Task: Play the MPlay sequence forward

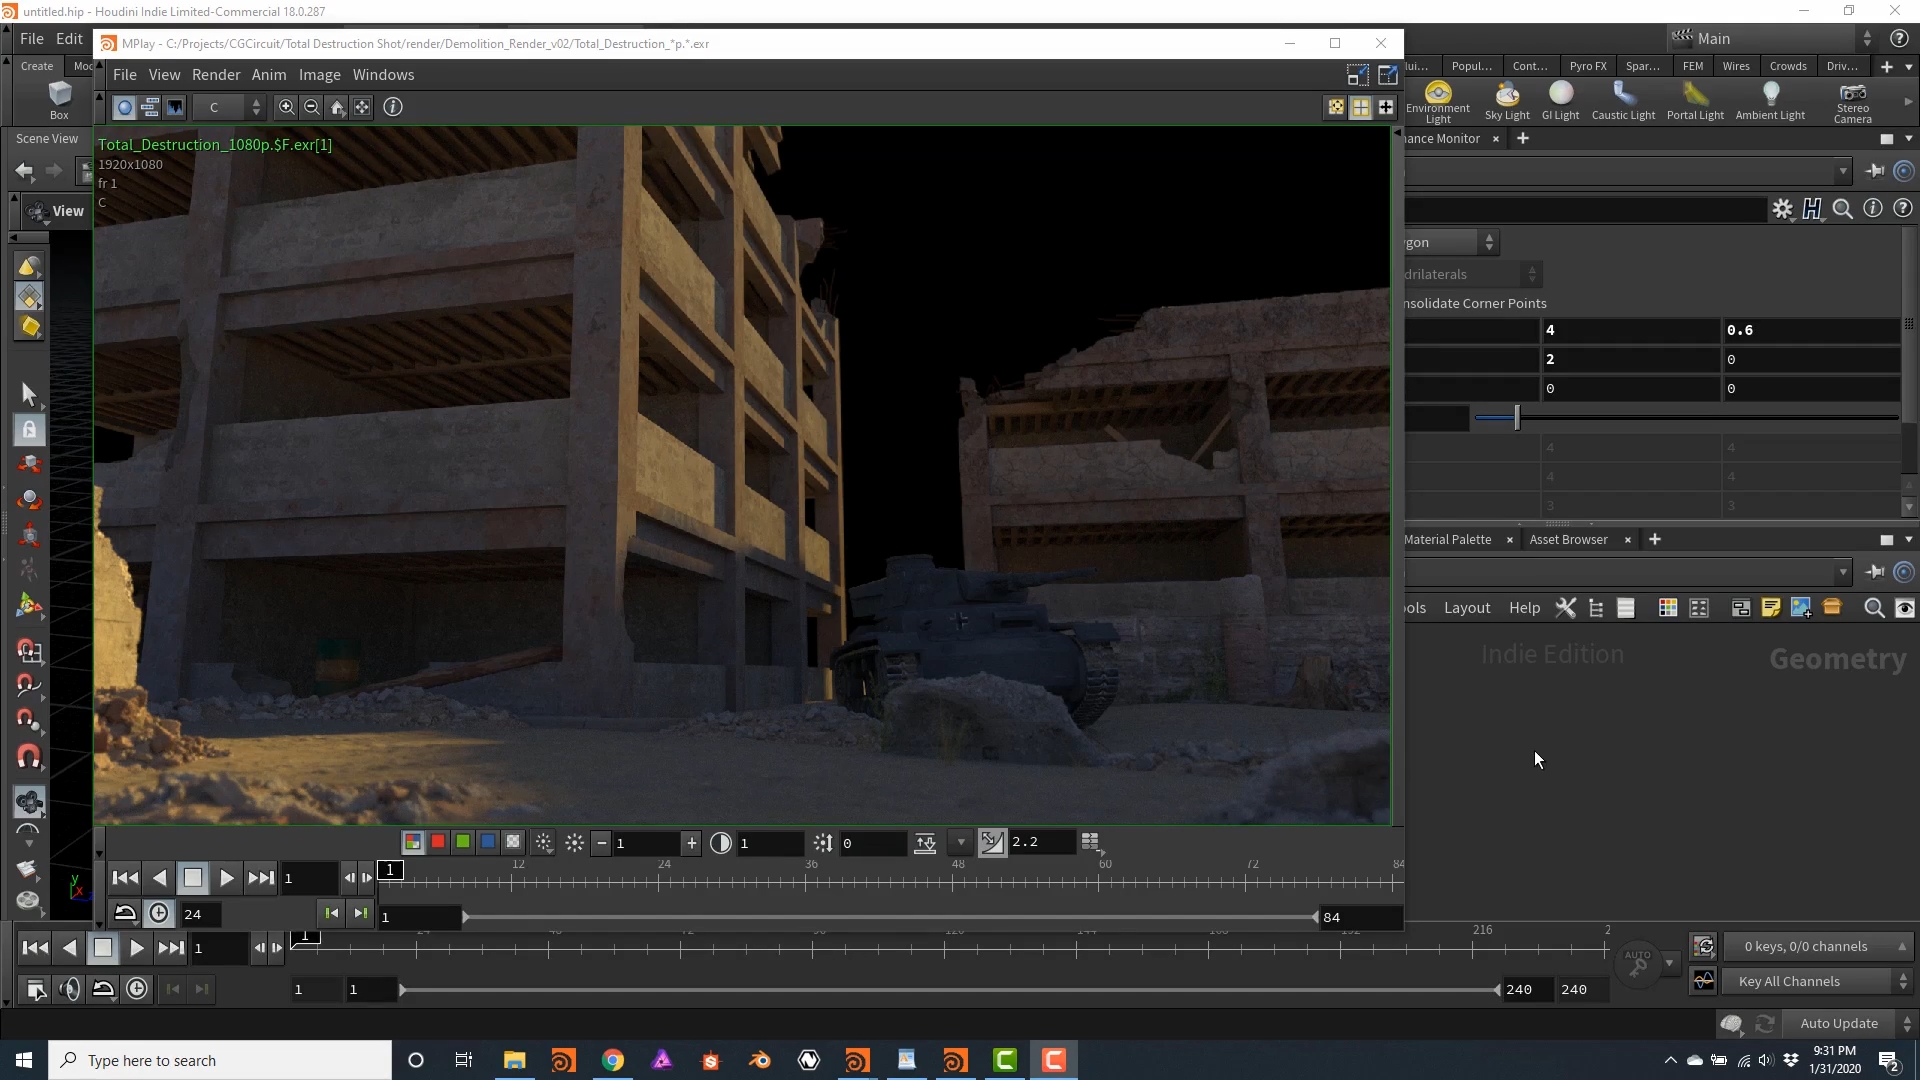Action: pos(226,878)
